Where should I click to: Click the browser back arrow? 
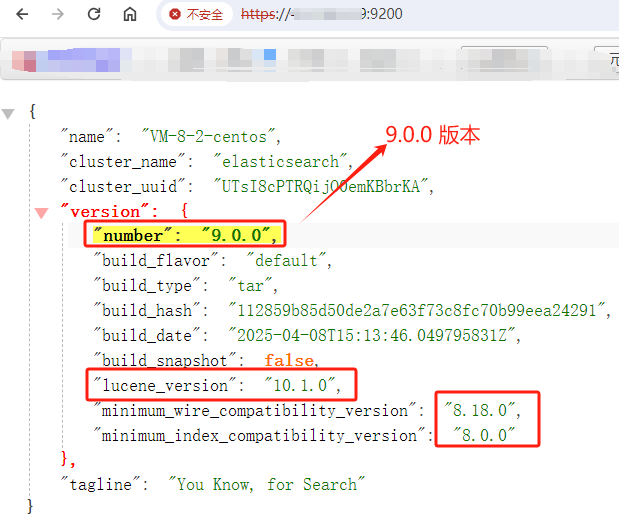(x=22, y=15)
